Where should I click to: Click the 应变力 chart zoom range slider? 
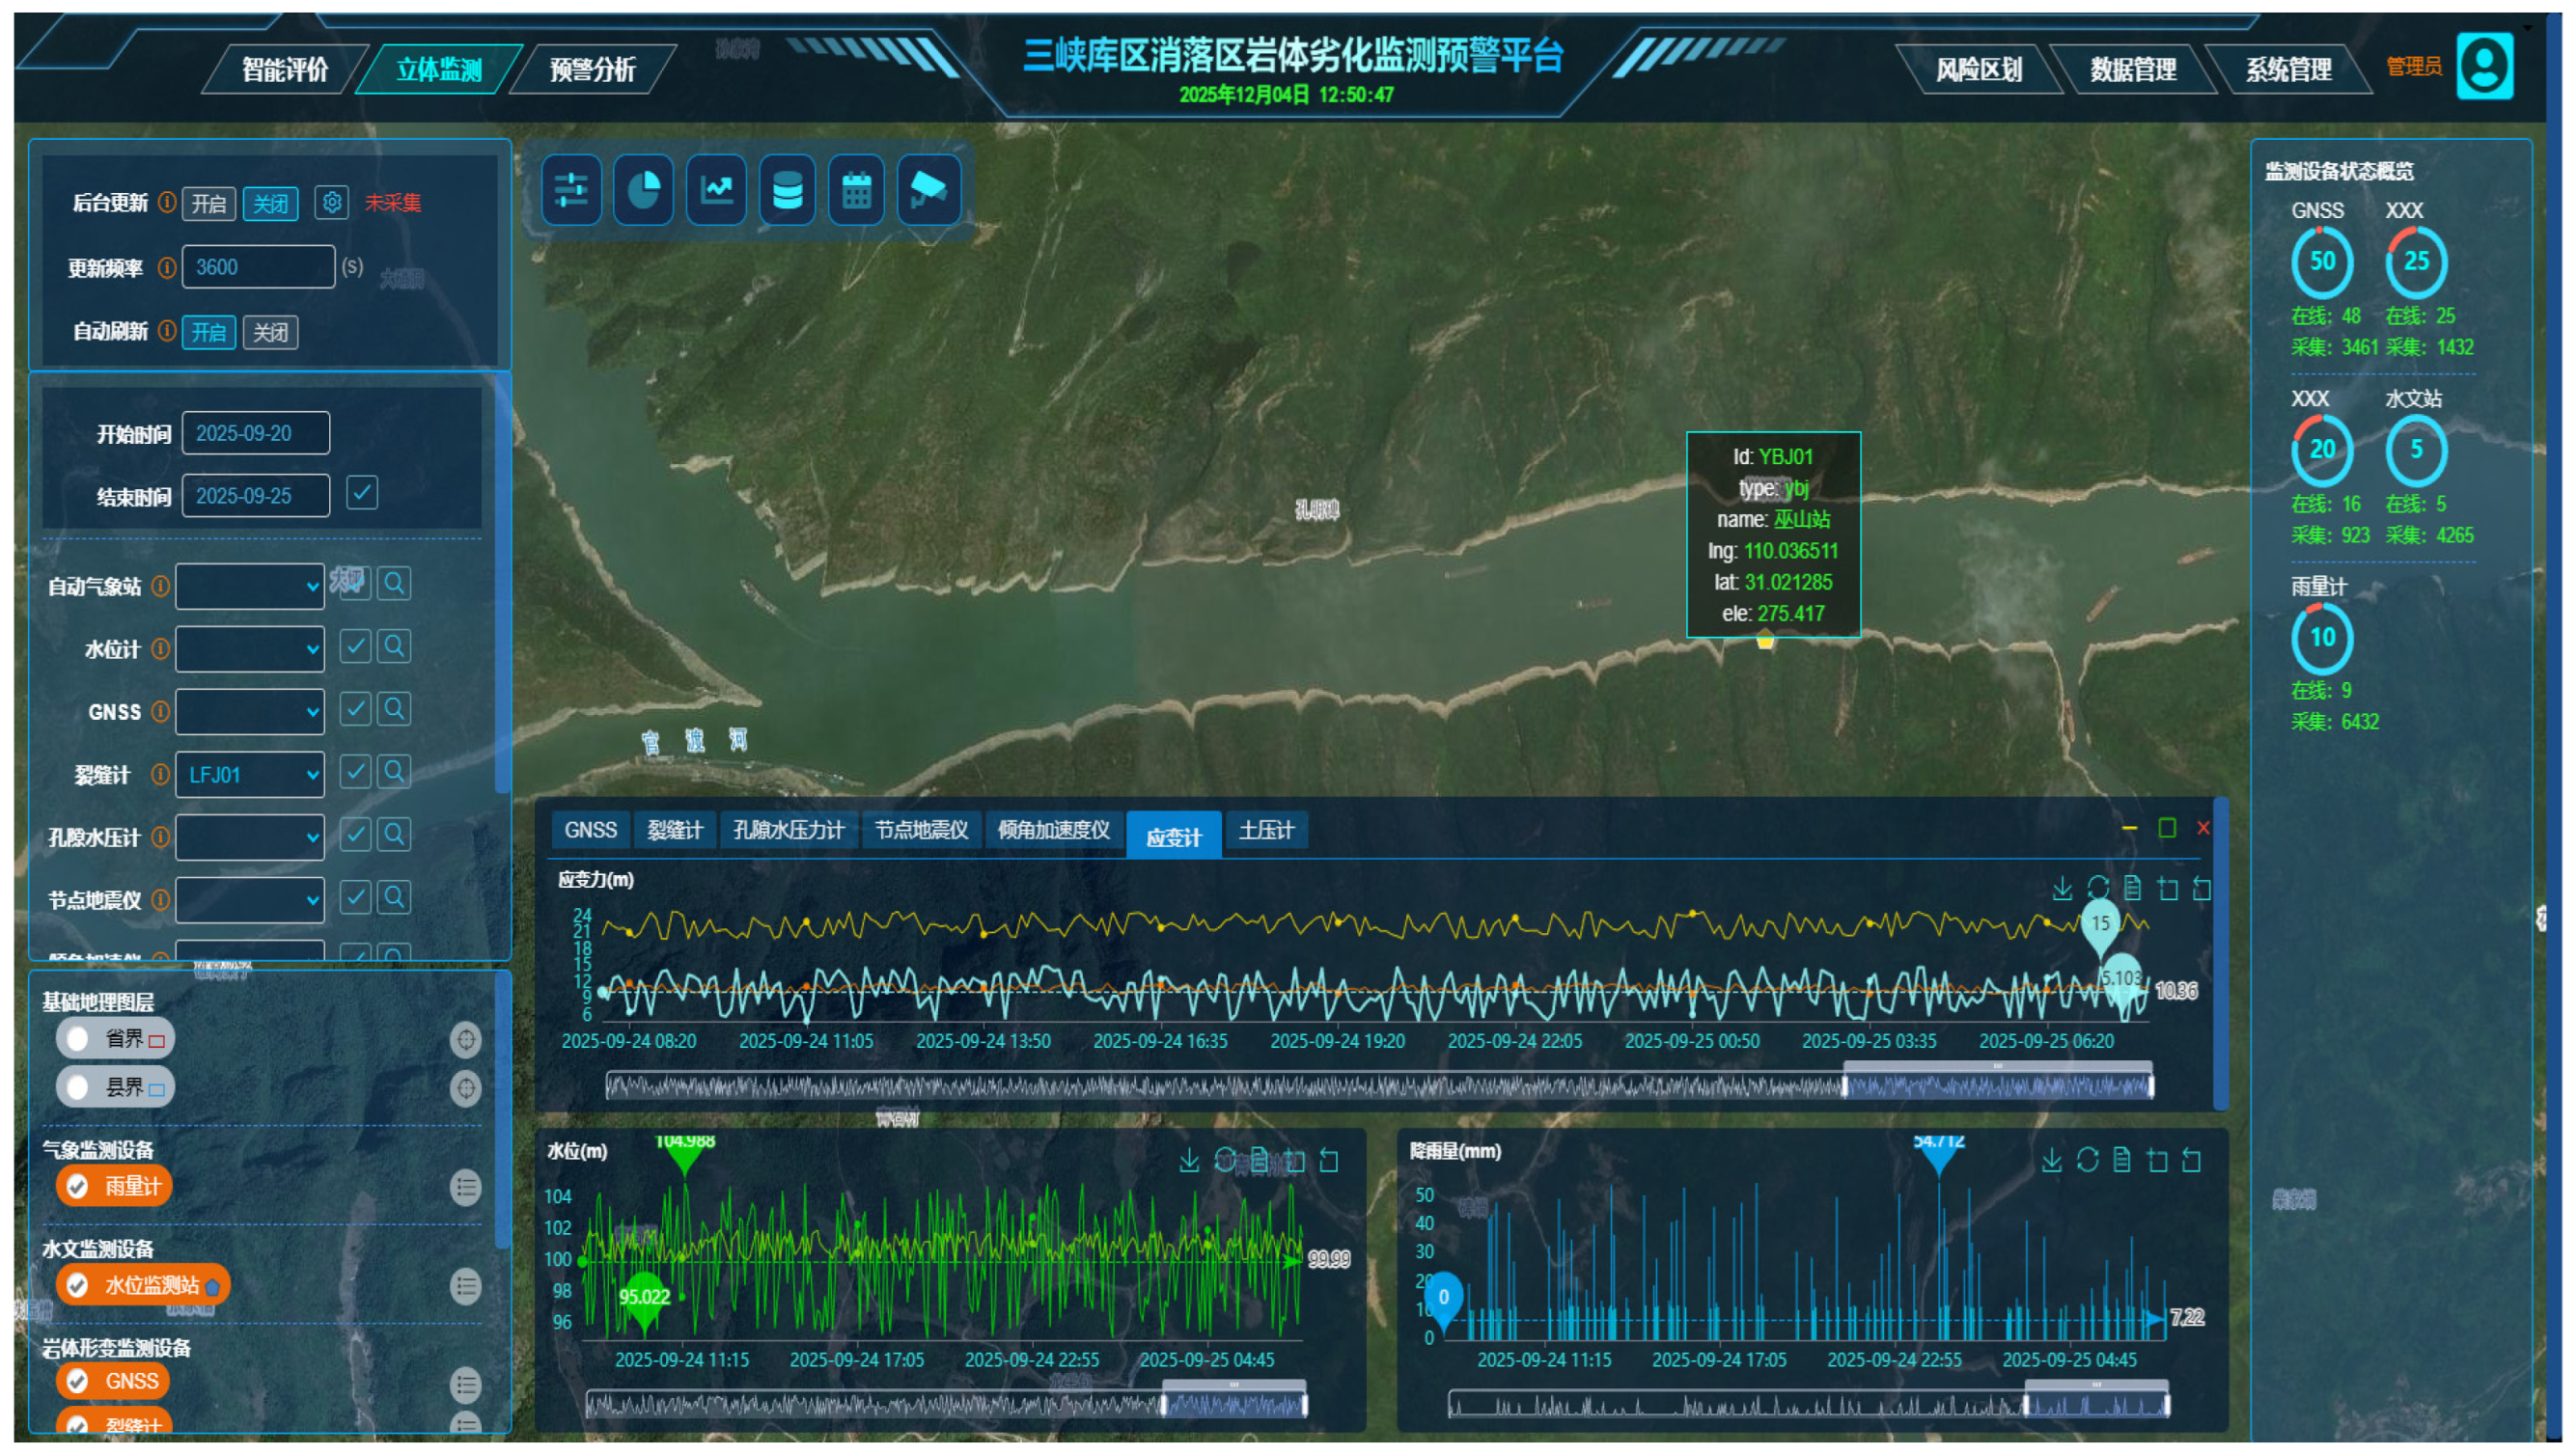(1997, 1085)
